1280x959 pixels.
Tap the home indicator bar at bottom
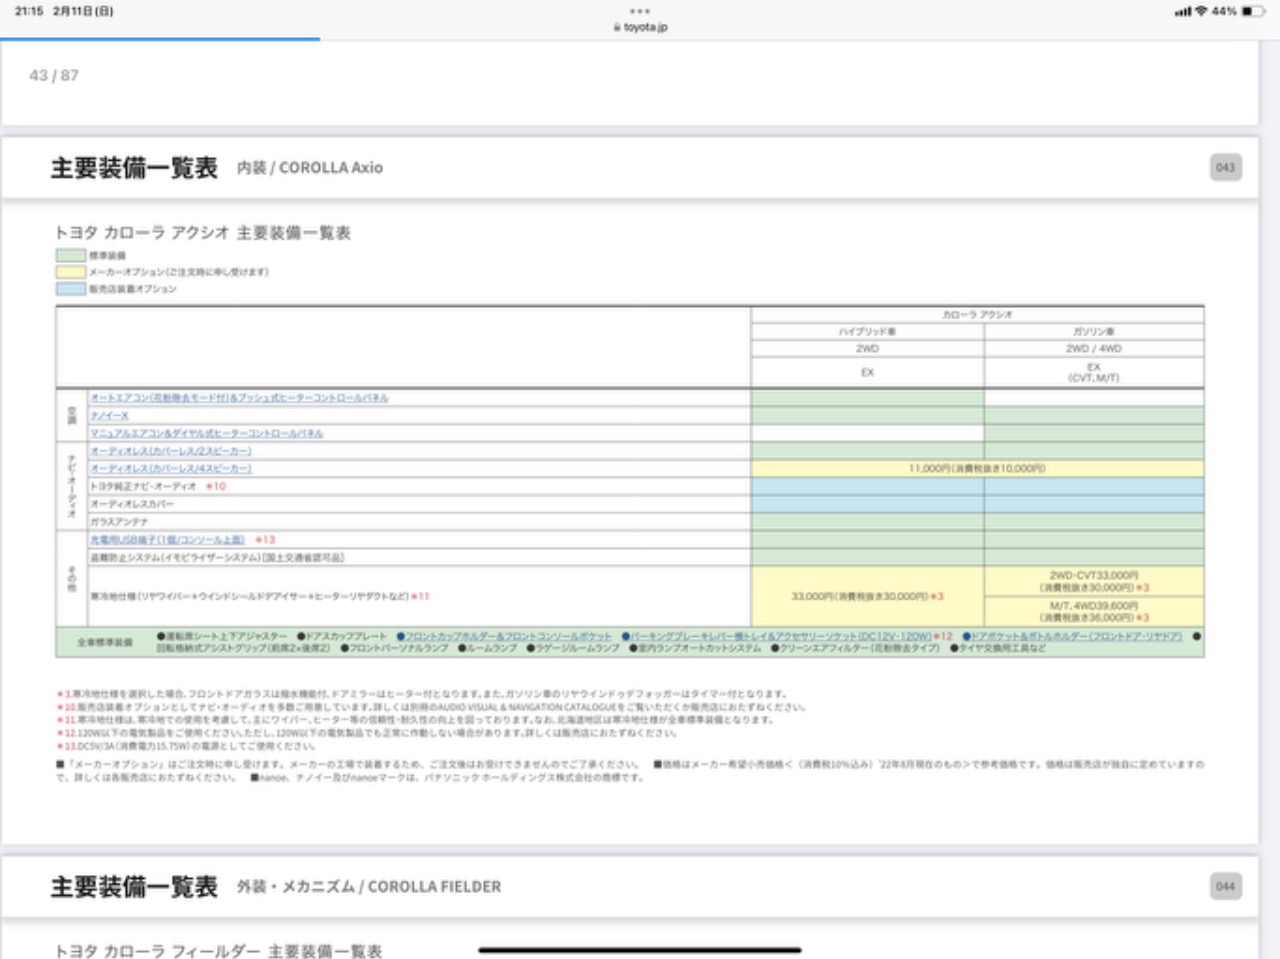(640, 949)
